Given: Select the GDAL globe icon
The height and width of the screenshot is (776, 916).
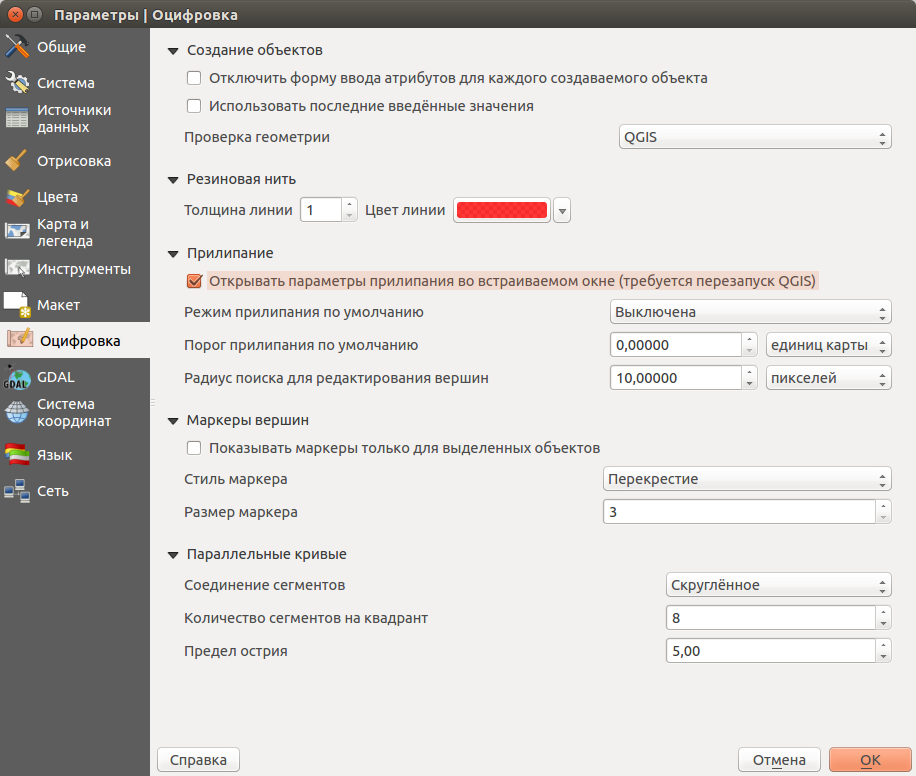Looking at the screenshot, I should [x=17, y=377].
